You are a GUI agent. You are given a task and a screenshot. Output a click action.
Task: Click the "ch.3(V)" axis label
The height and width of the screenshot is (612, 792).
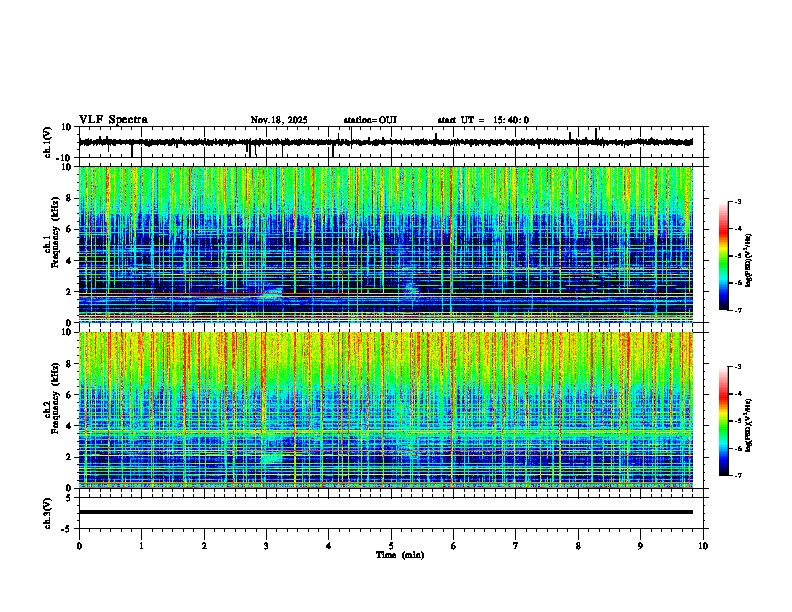48,513
